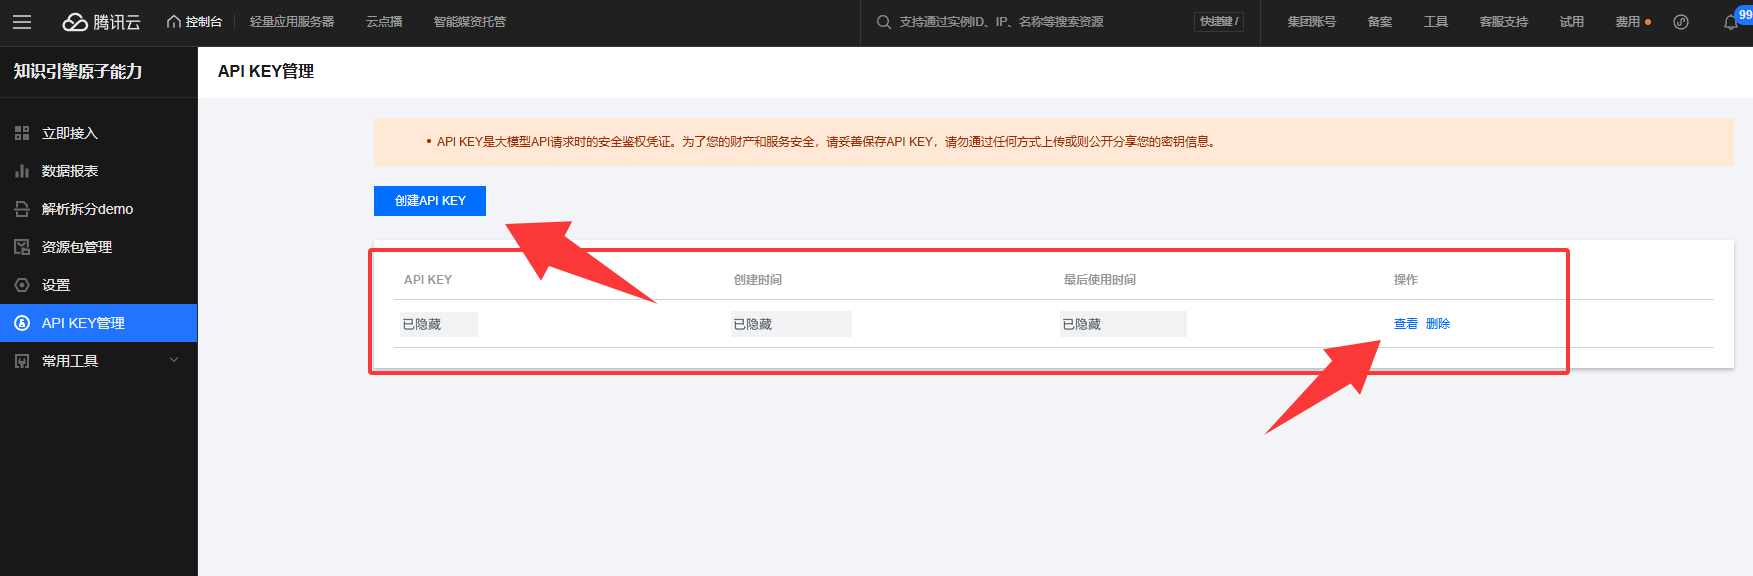1753x576 pixels.
Task: Open 客服支持 menu
Action: pos(1504,22)
